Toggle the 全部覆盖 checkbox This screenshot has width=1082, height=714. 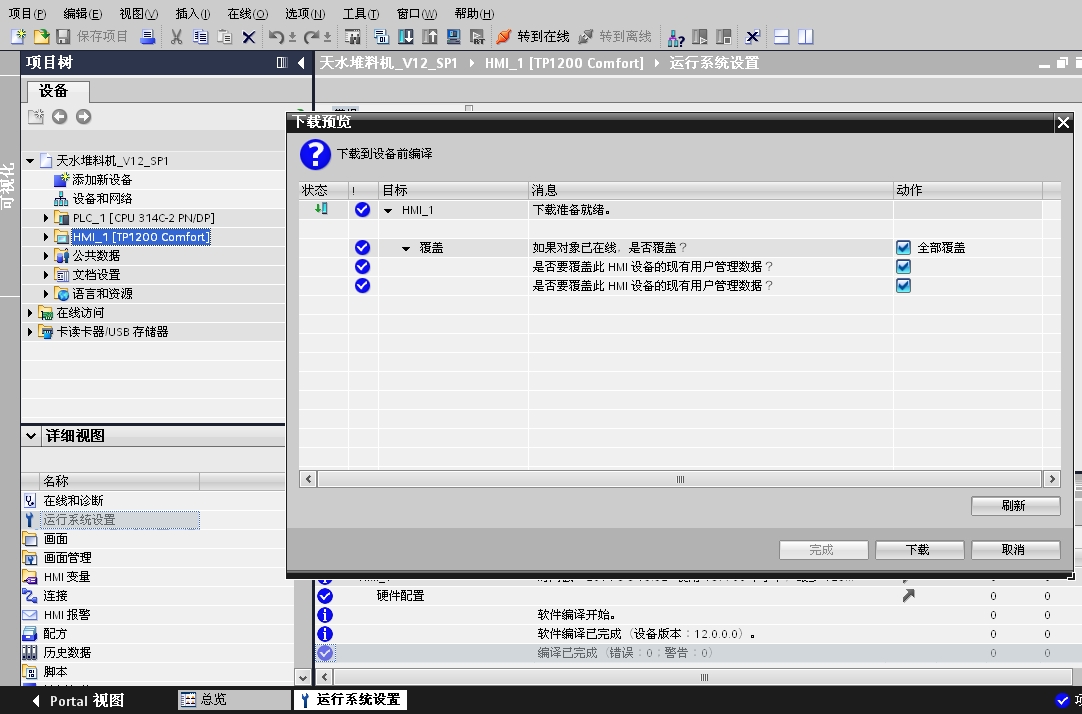click(x=903, y=248)
